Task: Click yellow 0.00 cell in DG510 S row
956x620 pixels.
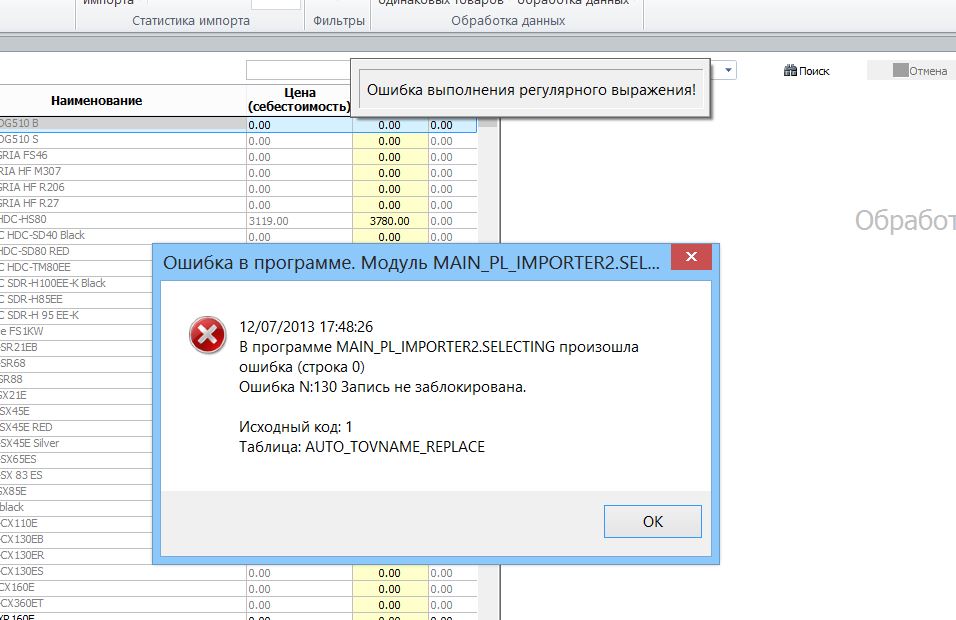Action: (390, 141)
